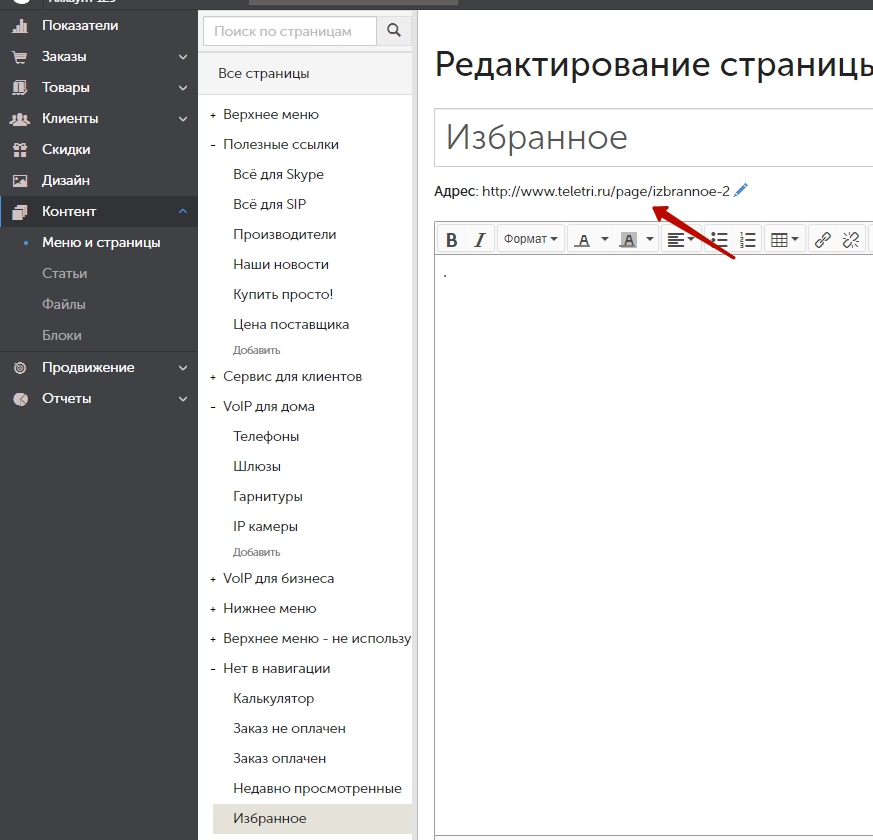873x840 pixels.
Task: Open the Файлы submenu item
Action: click(64, 304)
